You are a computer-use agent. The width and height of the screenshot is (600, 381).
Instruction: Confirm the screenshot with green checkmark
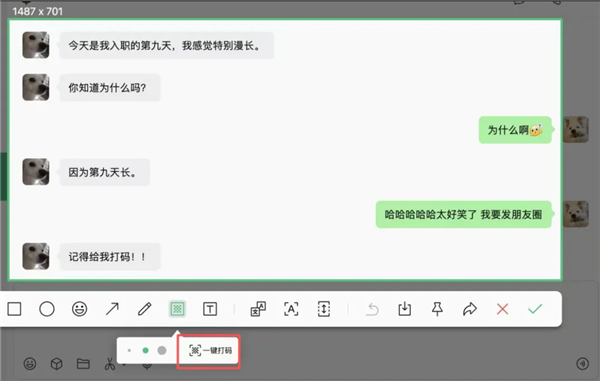click(535, 309)
